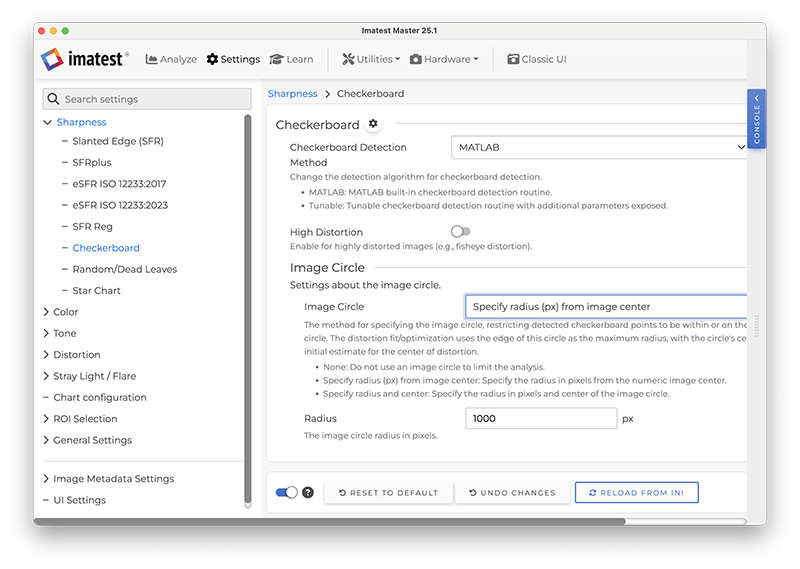Collapse the Sharpness tree section

click(x=47, y=122)
